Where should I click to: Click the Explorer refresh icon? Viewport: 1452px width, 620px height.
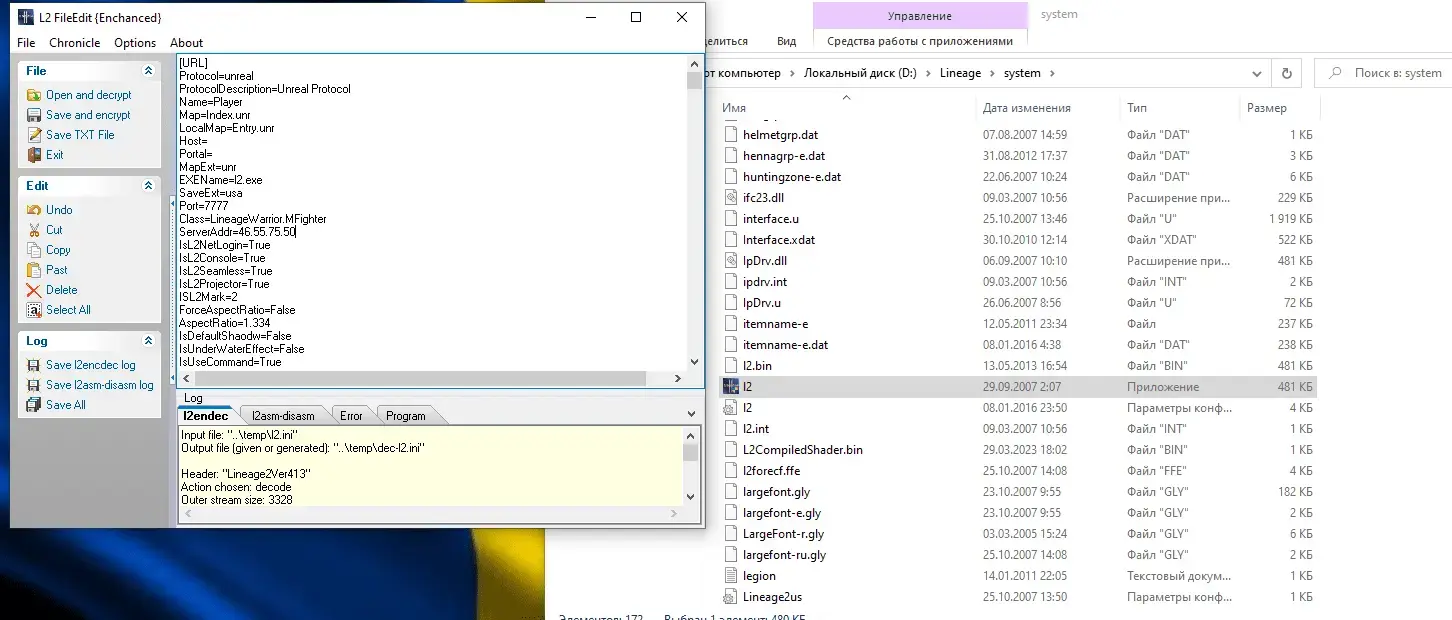pyautogui.click(x=1286, y=73)
